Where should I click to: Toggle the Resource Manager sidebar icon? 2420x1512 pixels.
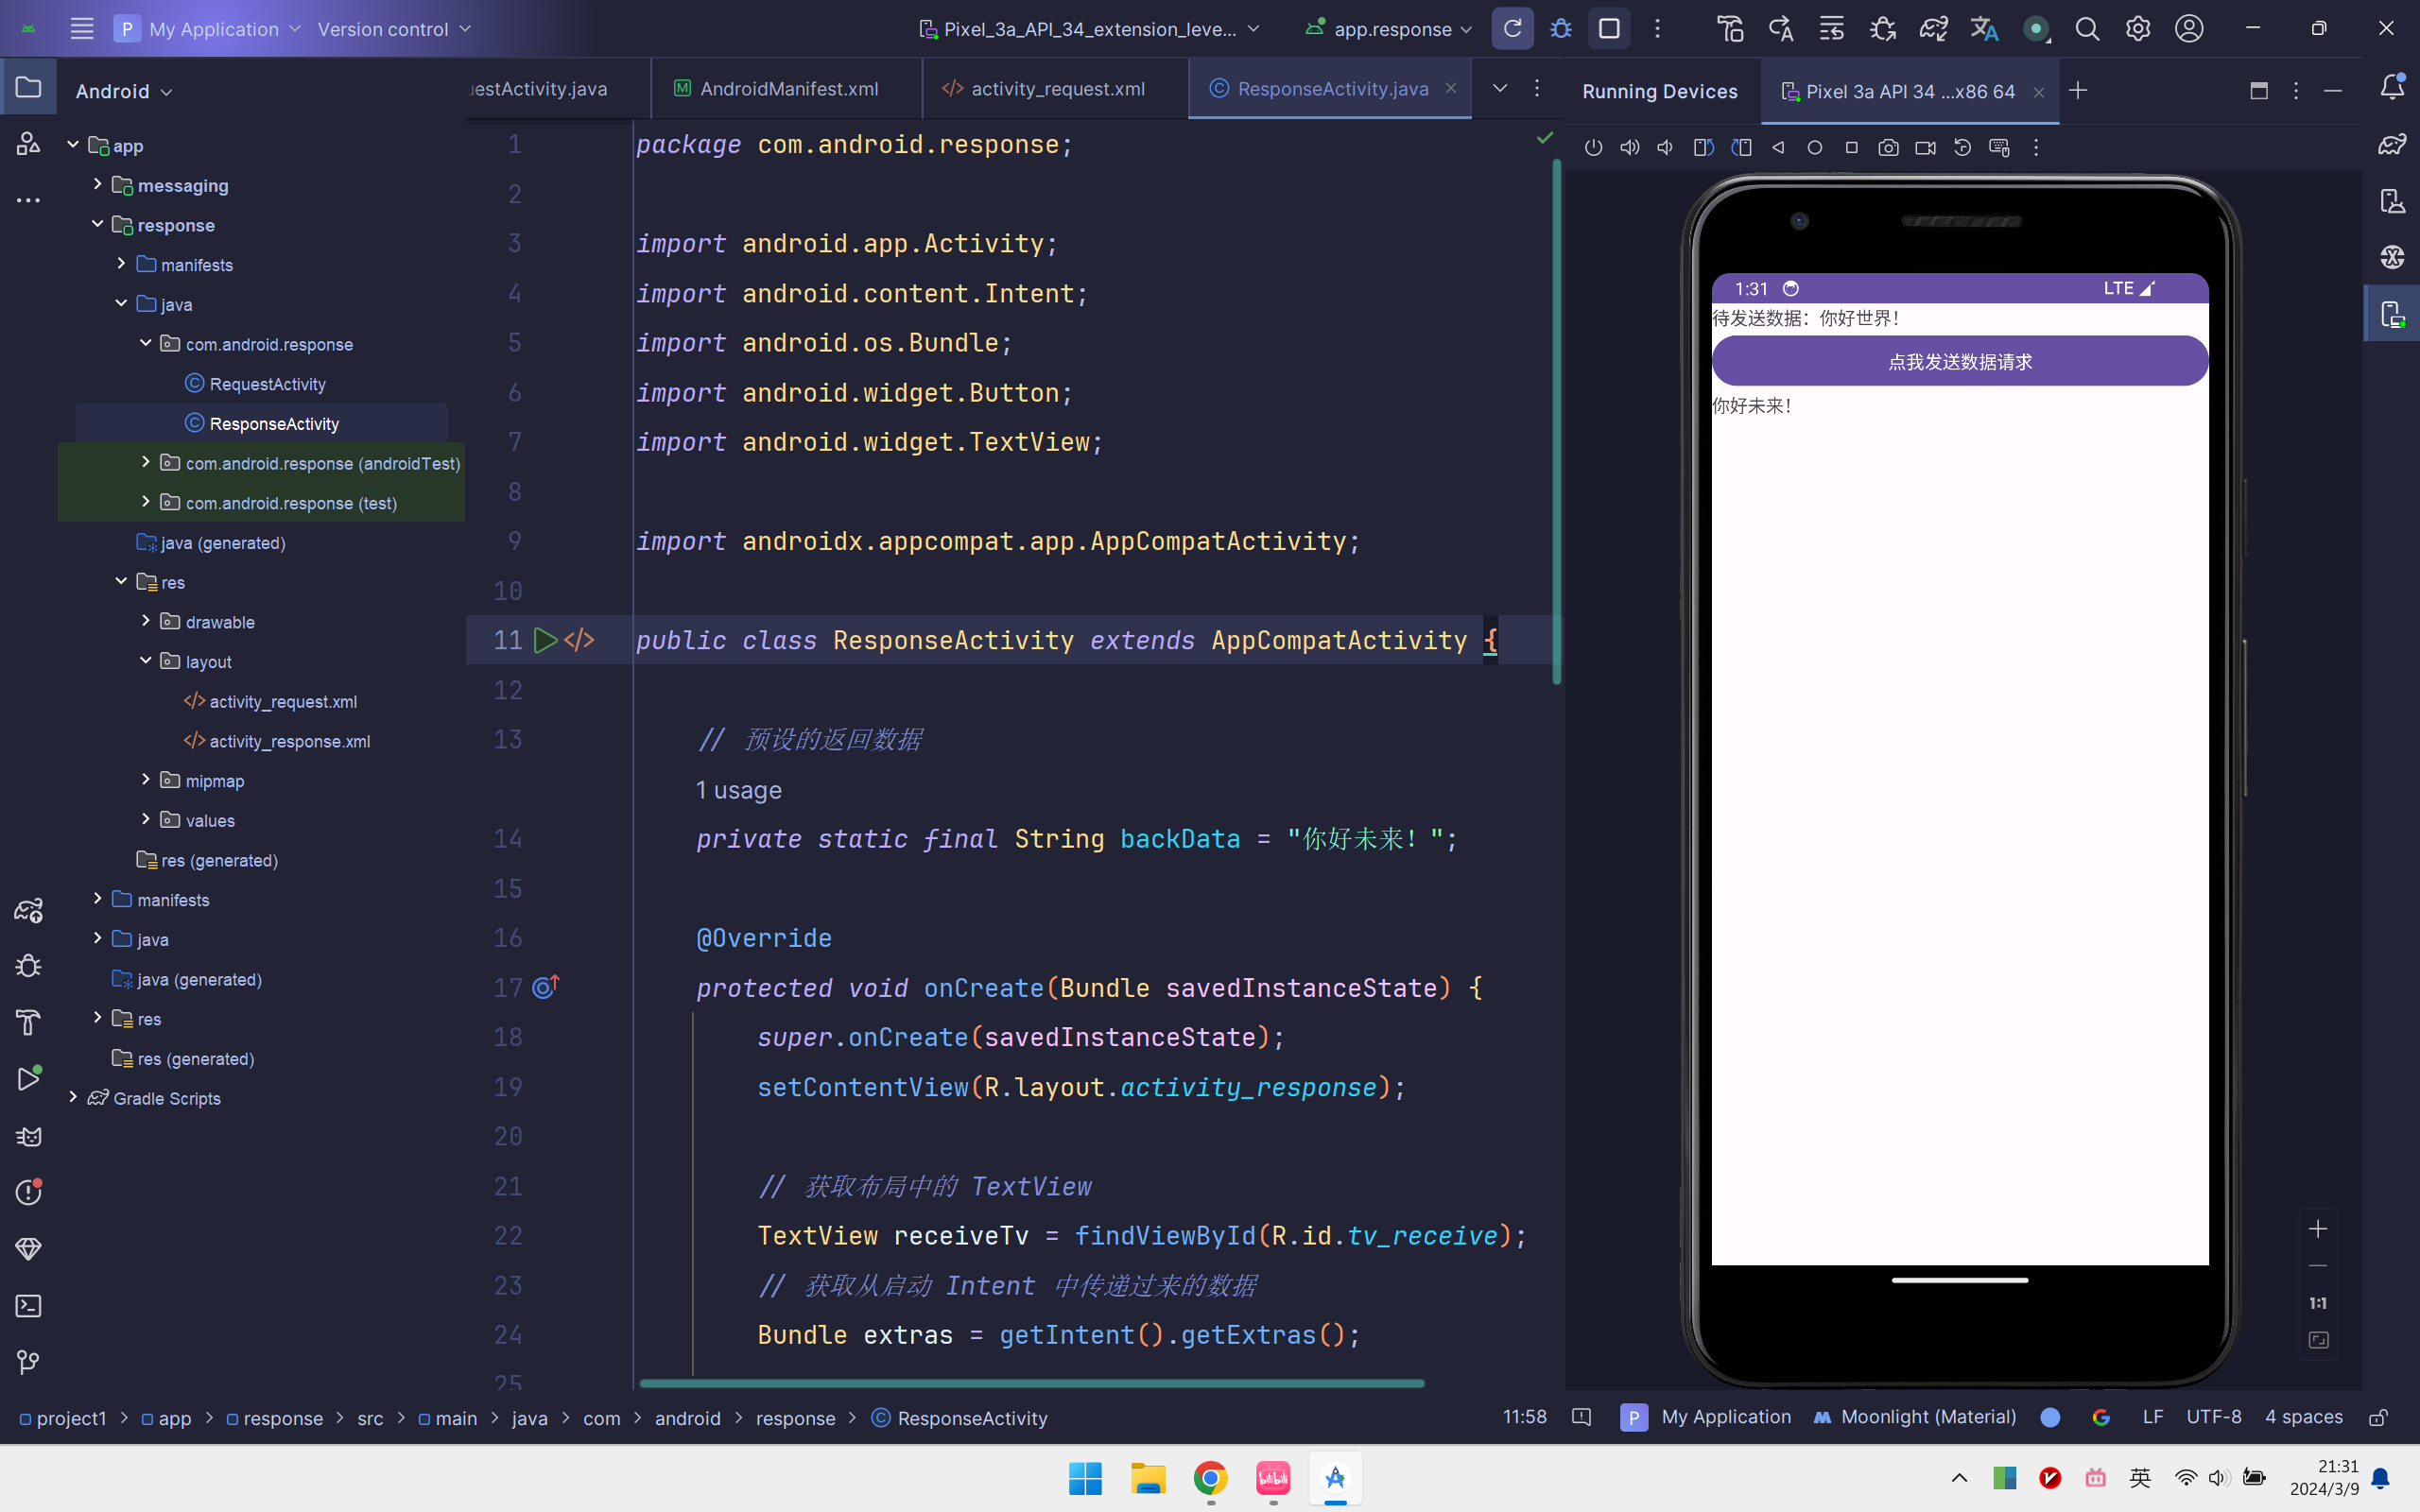(29, 145)
